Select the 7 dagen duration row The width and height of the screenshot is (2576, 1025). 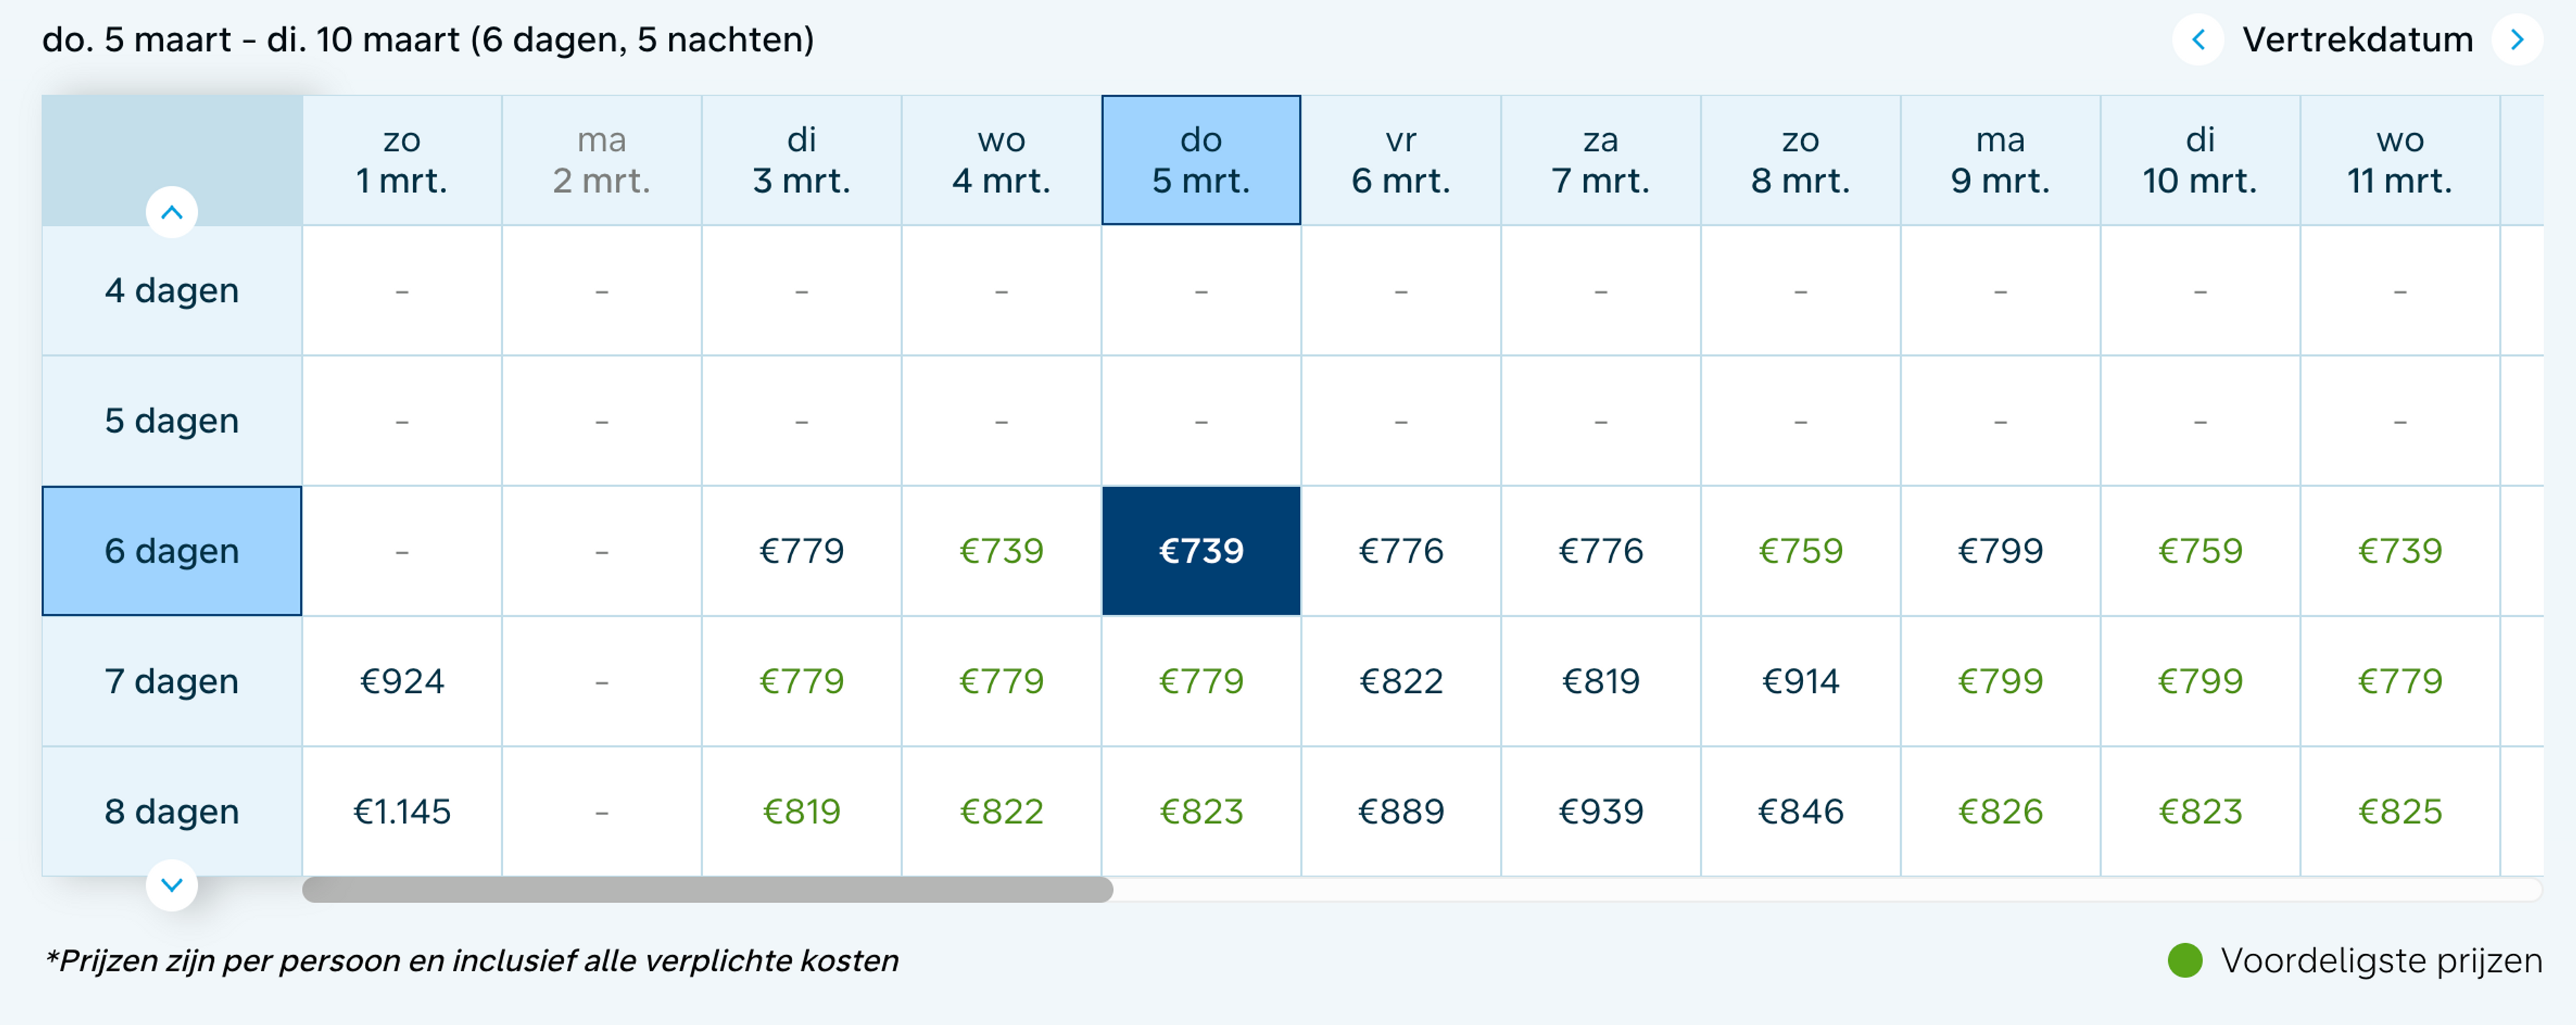171,681
